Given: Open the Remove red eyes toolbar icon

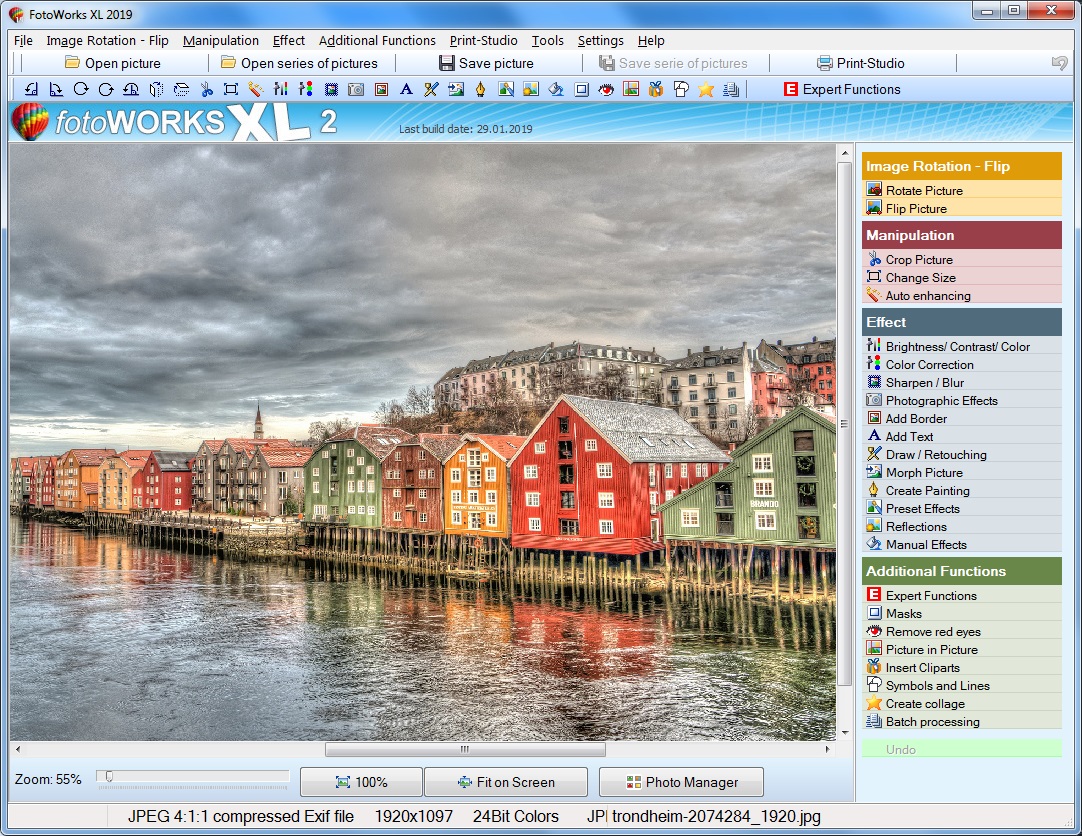Looking at the screenshot, I should tap(606, 89).
